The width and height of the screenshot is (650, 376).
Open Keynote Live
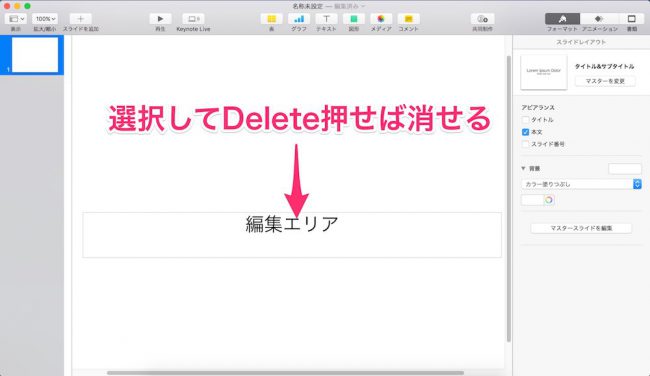[193, 19]
